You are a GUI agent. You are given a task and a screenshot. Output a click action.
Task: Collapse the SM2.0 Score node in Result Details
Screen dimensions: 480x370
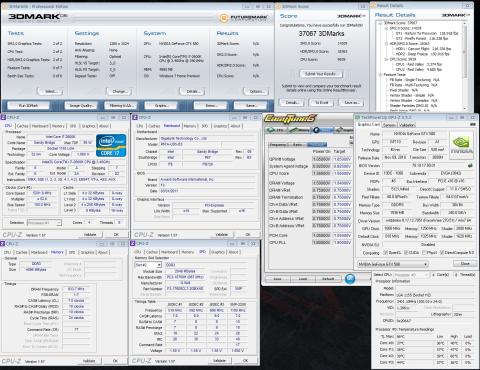pyautogui.click(x=386, y=28)
